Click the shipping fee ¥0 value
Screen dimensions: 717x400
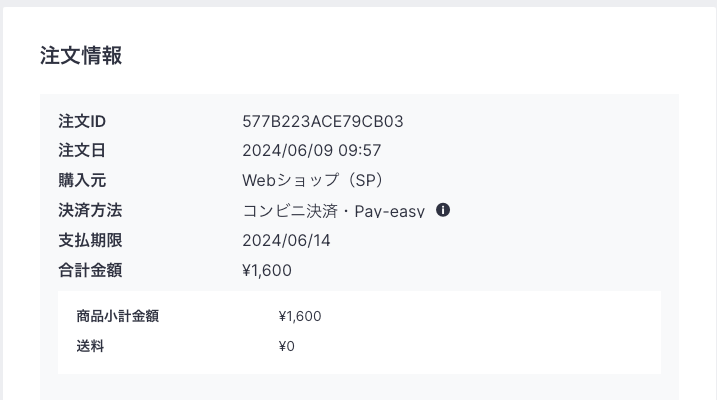(287, 347)
